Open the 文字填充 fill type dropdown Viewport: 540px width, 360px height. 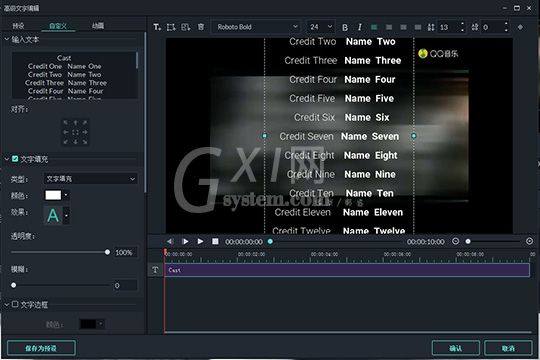click(x=91, y=179)
